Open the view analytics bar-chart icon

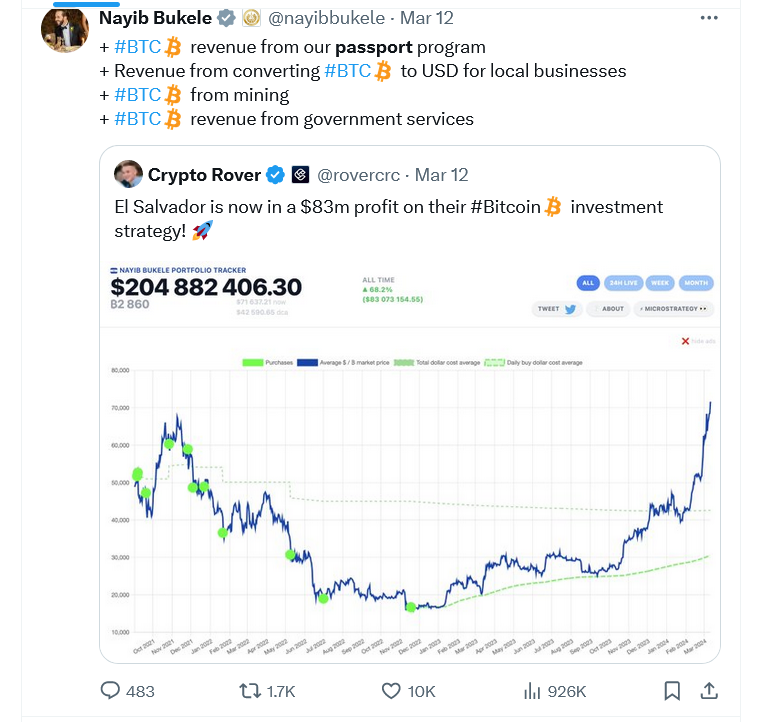tap(533, 690)
